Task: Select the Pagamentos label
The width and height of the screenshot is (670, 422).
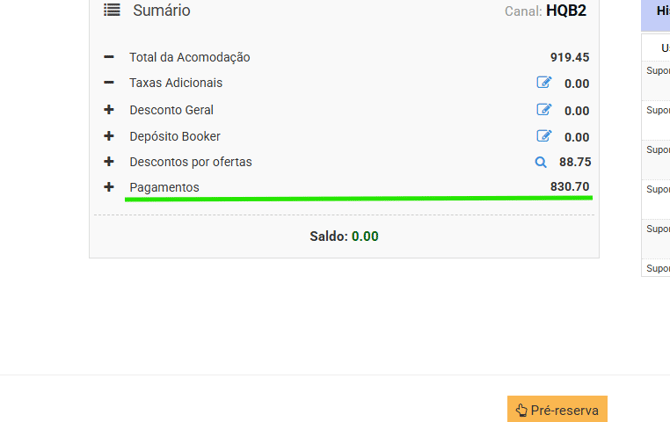Action: point(164,188)
